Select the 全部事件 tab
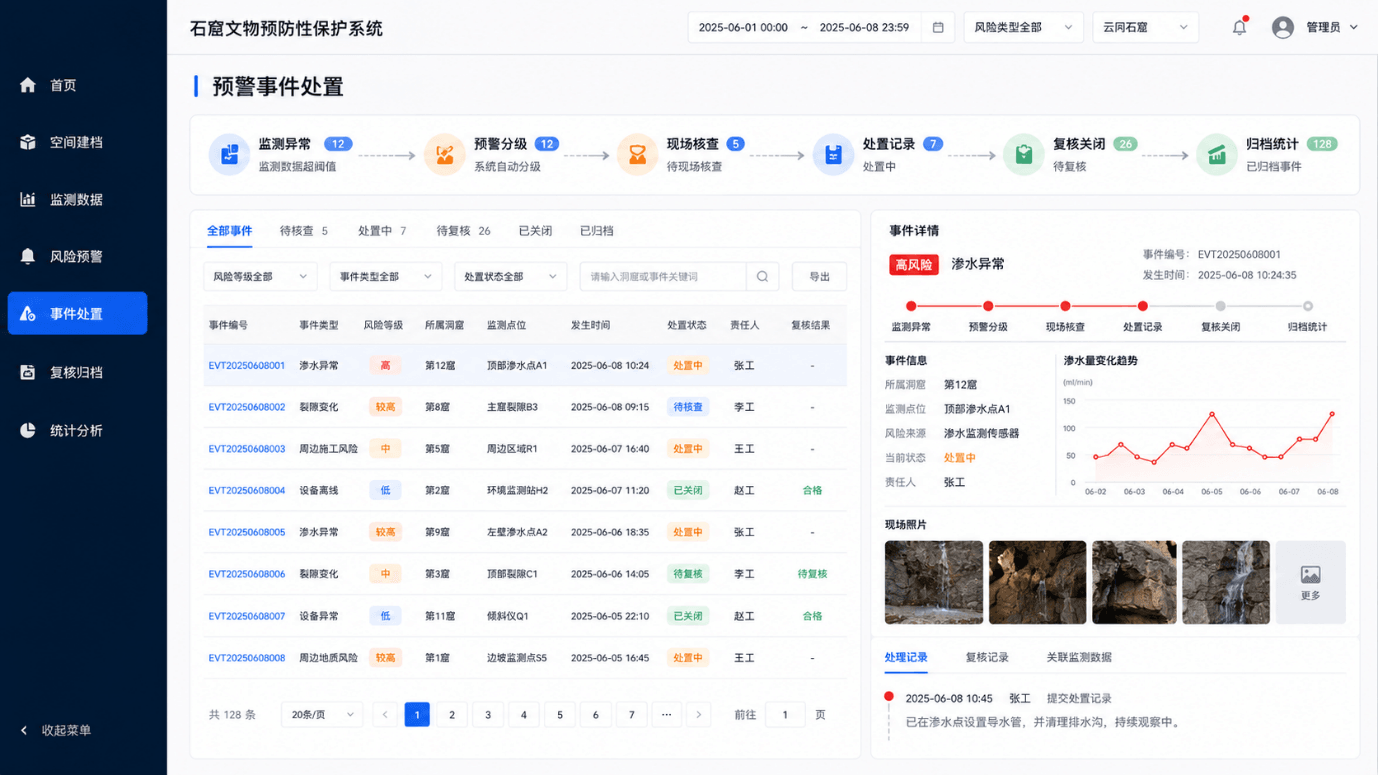The width and height of the screenshot is (1378, 775). (229, 231)
